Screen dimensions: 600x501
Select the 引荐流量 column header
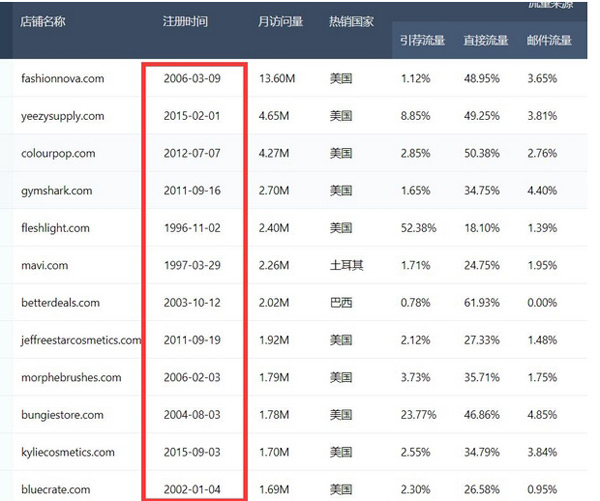pyautogui.click(x=422, y=40)
